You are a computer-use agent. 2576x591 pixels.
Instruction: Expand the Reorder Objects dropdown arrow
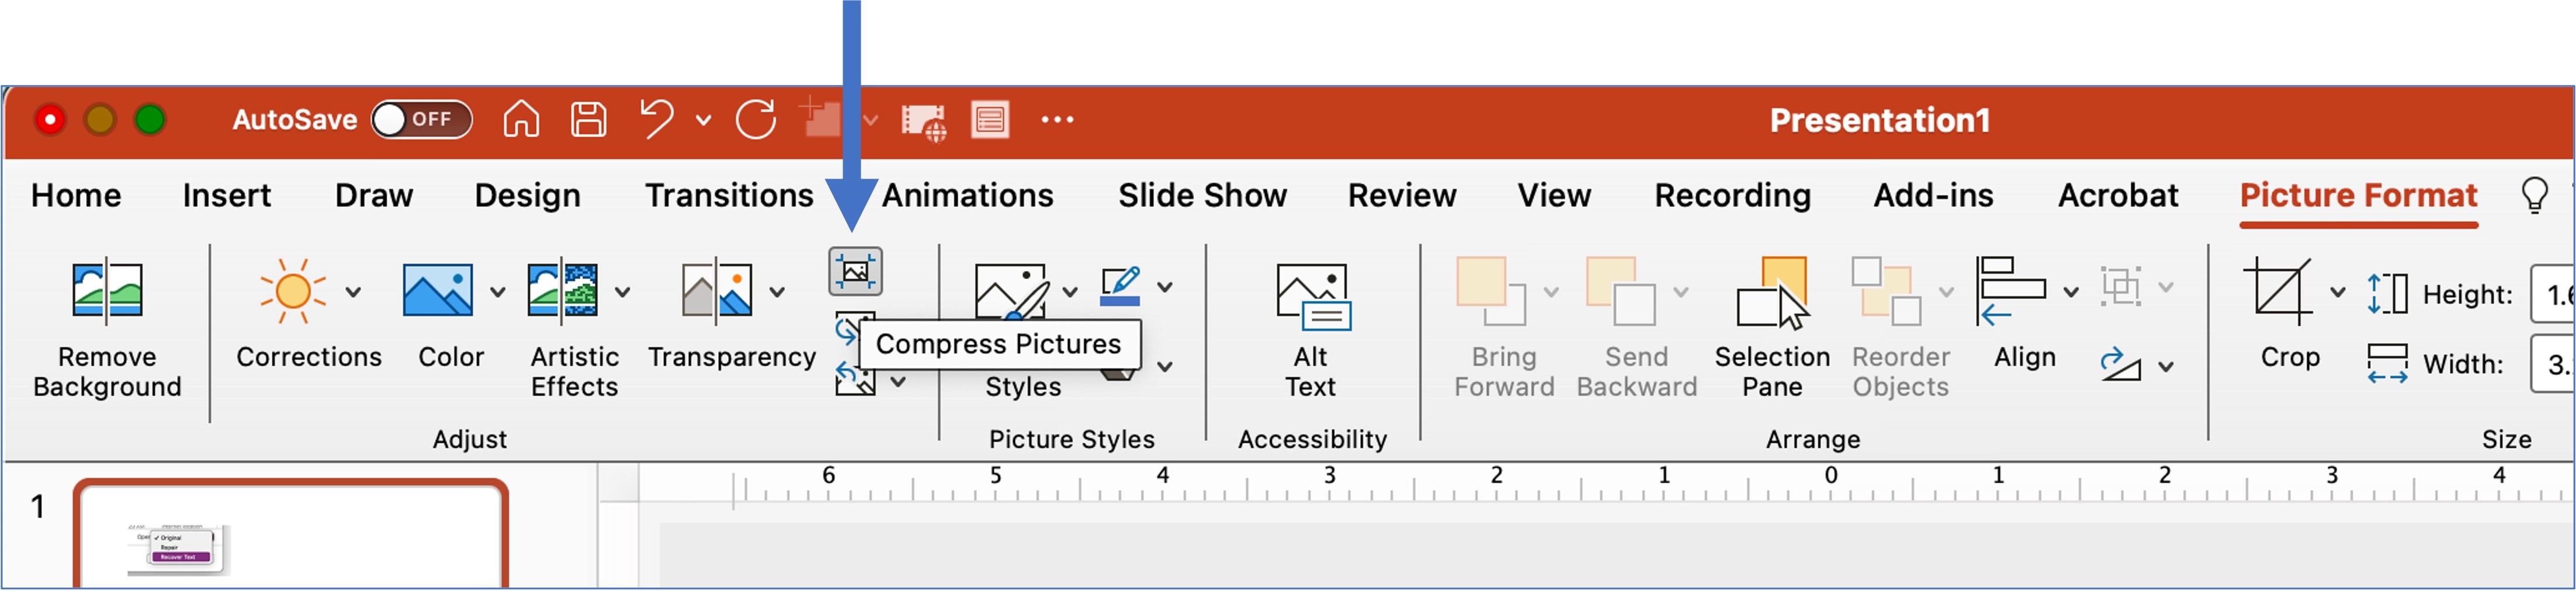click(x=1946, y=292)
